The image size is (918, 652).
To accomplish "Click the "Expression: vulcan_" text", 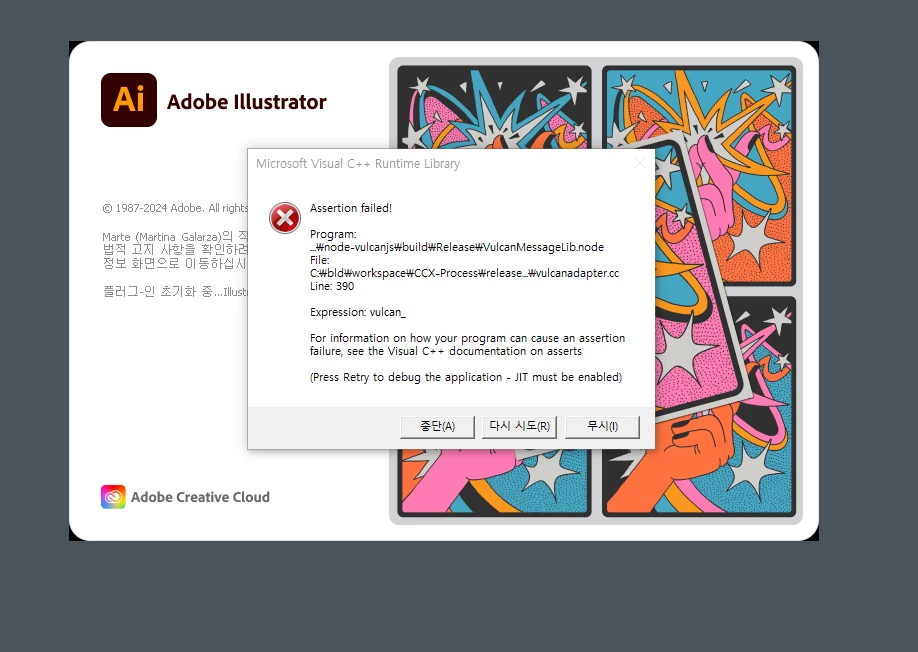I will (x=358, y=312).
